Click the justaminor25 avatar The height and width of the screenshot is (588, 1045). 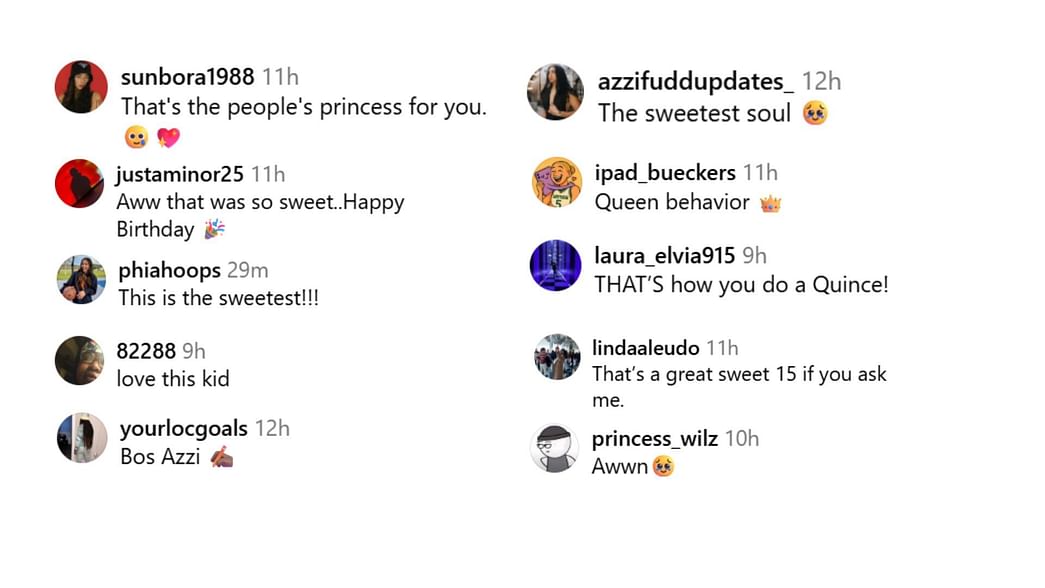click(79, 183)
